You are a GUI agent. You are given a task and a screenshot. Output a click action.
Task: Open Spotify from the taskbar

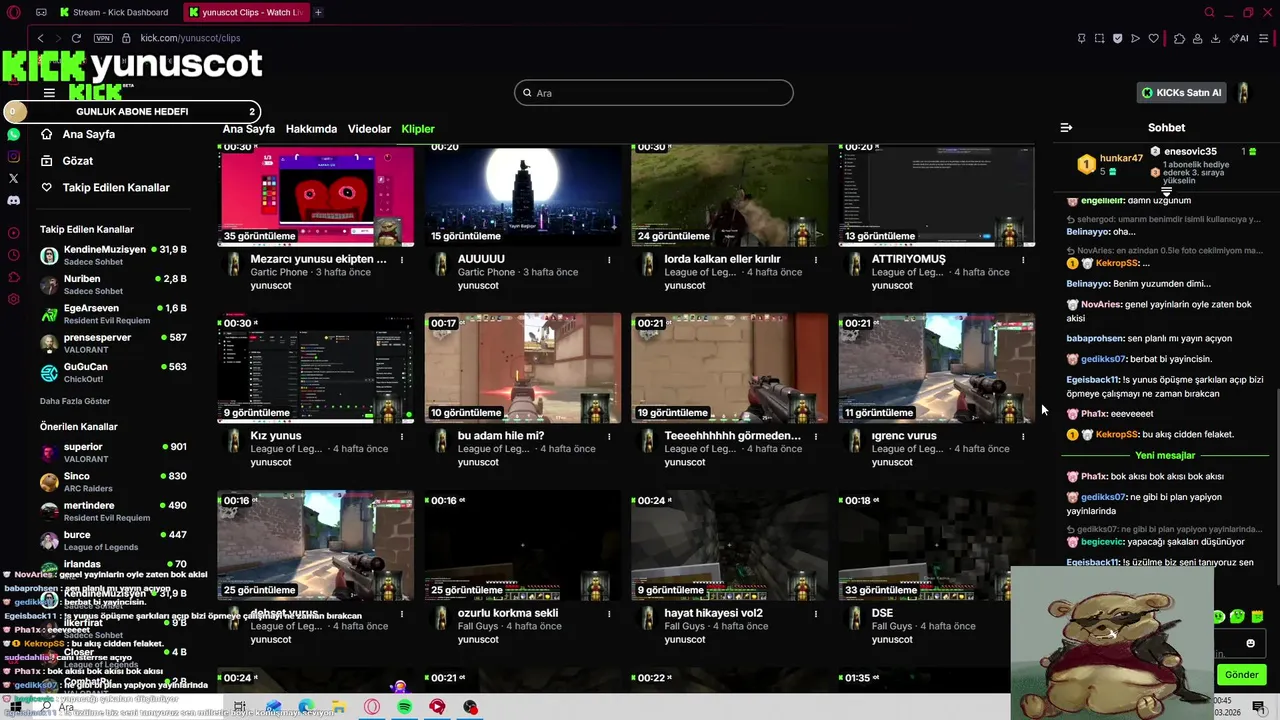405,707
